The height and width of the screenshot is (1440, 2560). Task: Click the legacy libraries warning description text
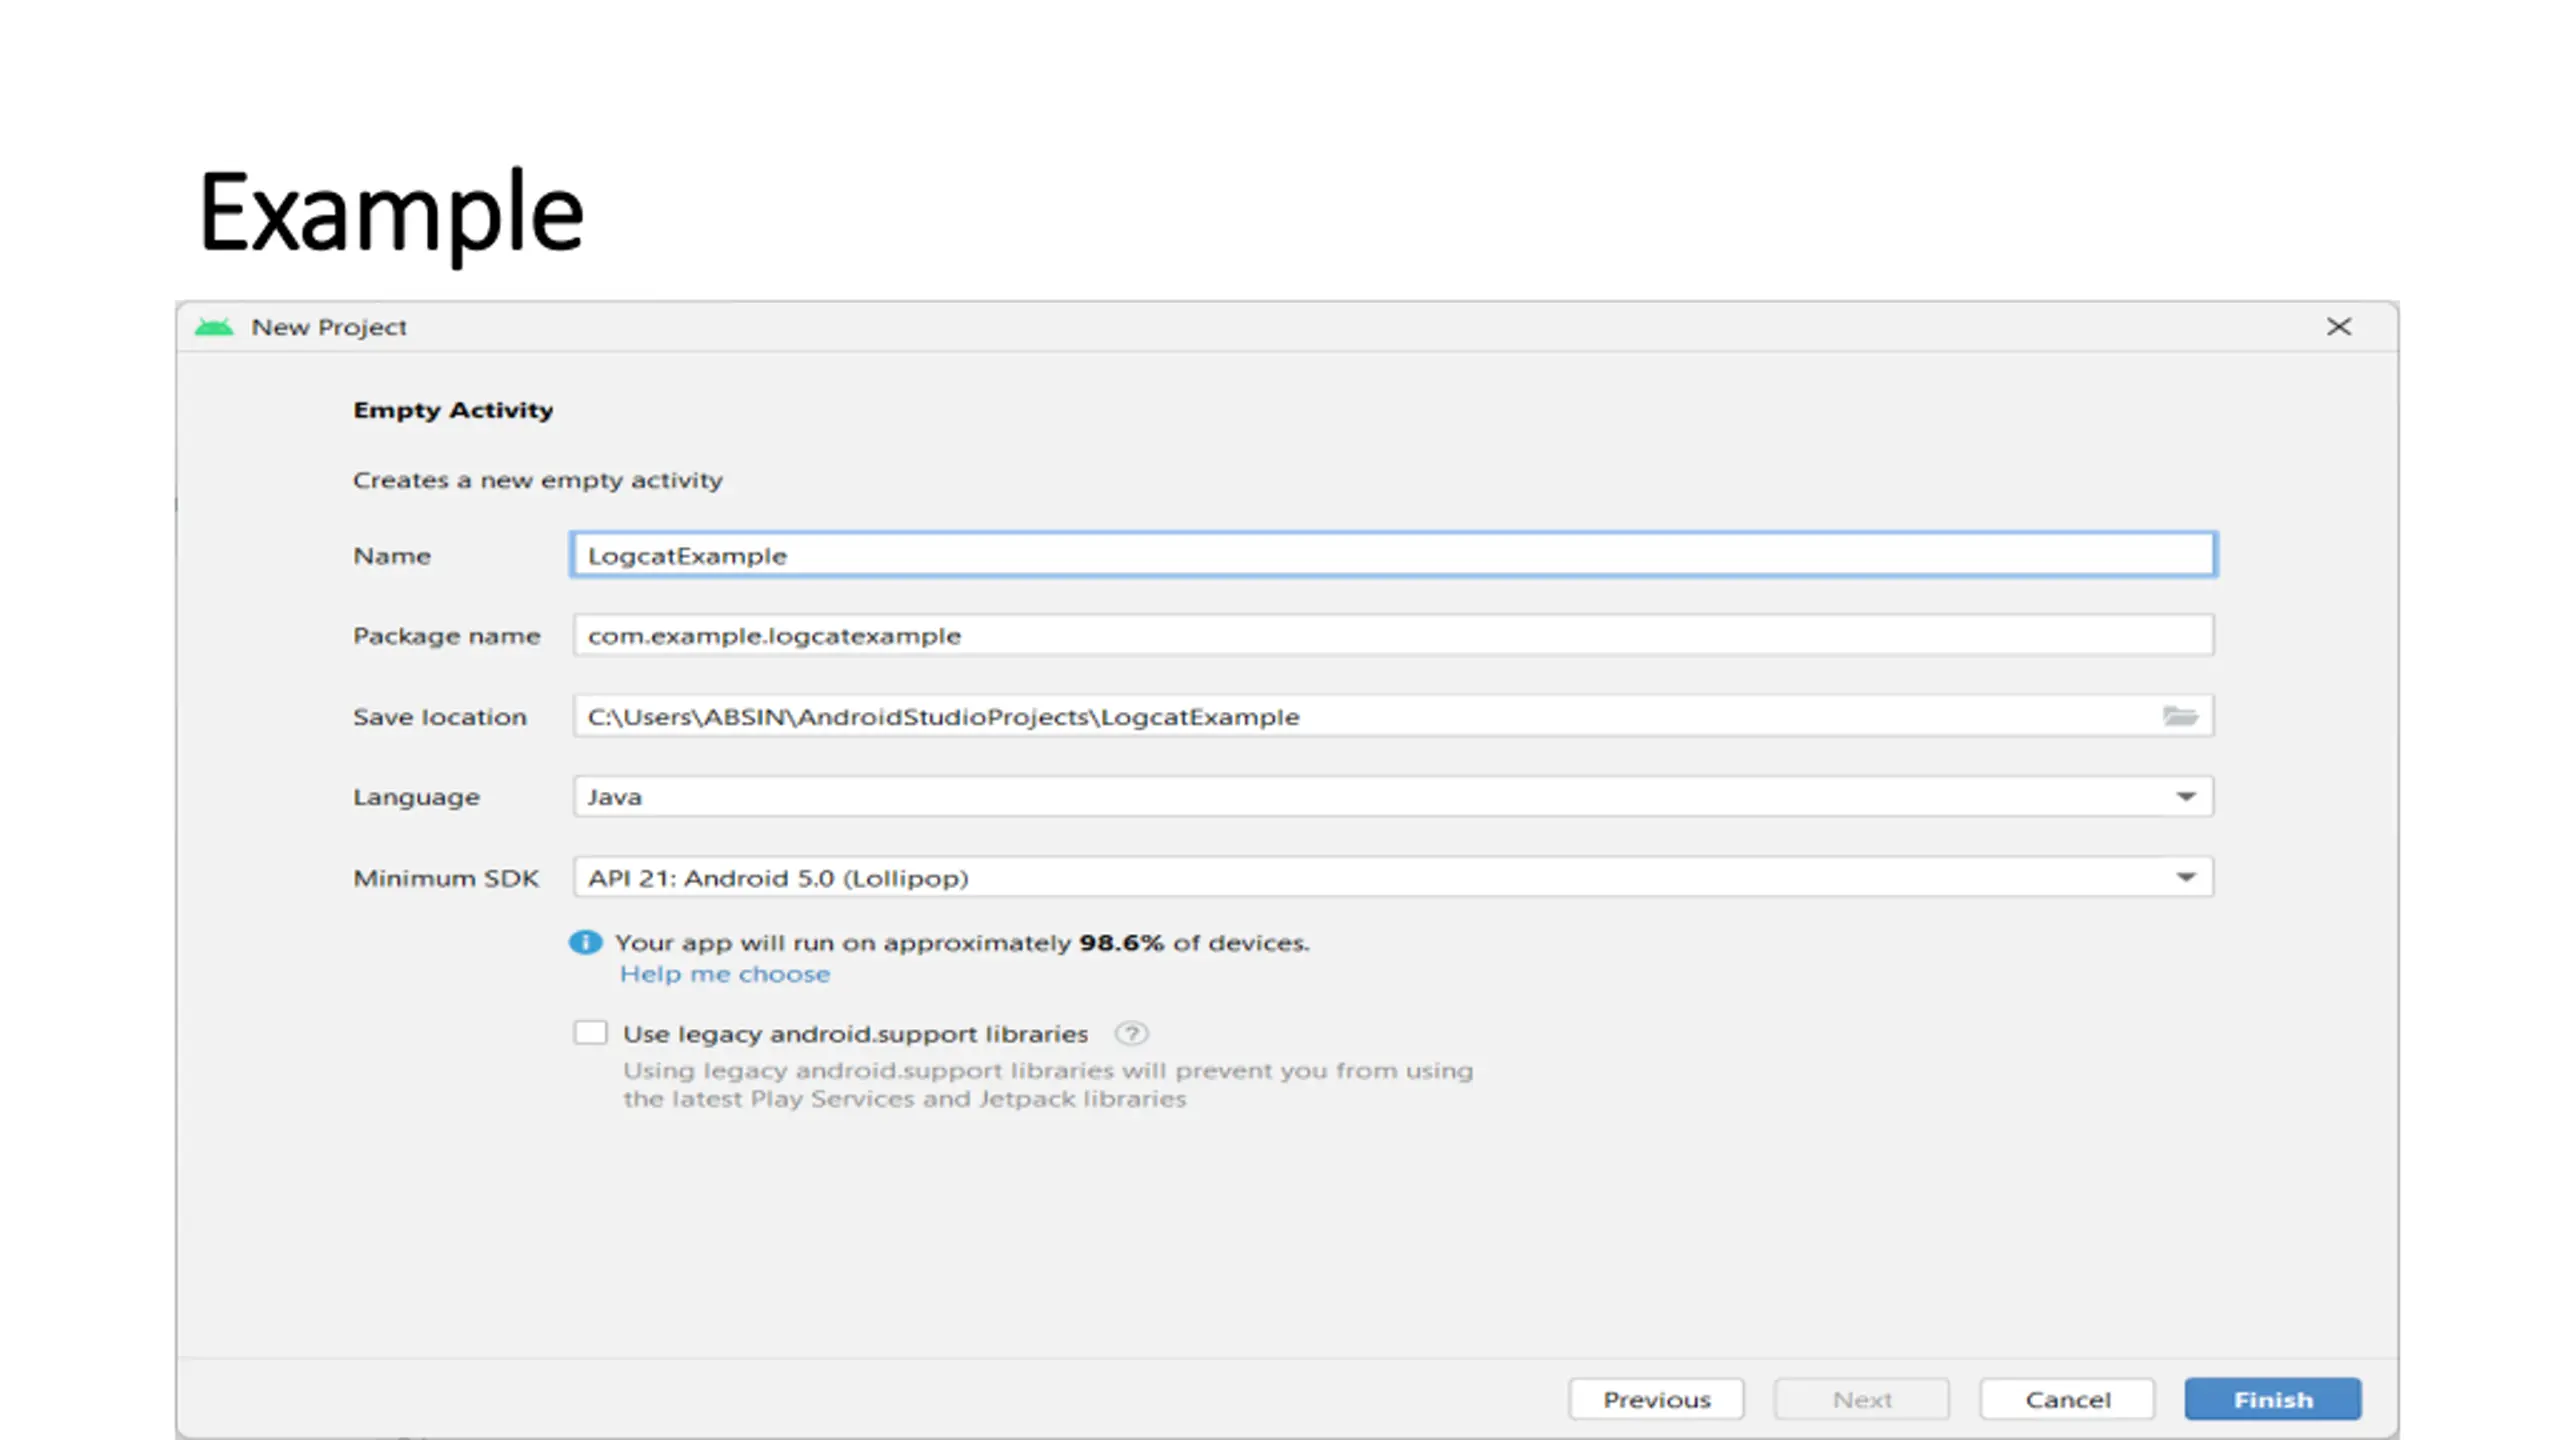click(1048, 1084)
